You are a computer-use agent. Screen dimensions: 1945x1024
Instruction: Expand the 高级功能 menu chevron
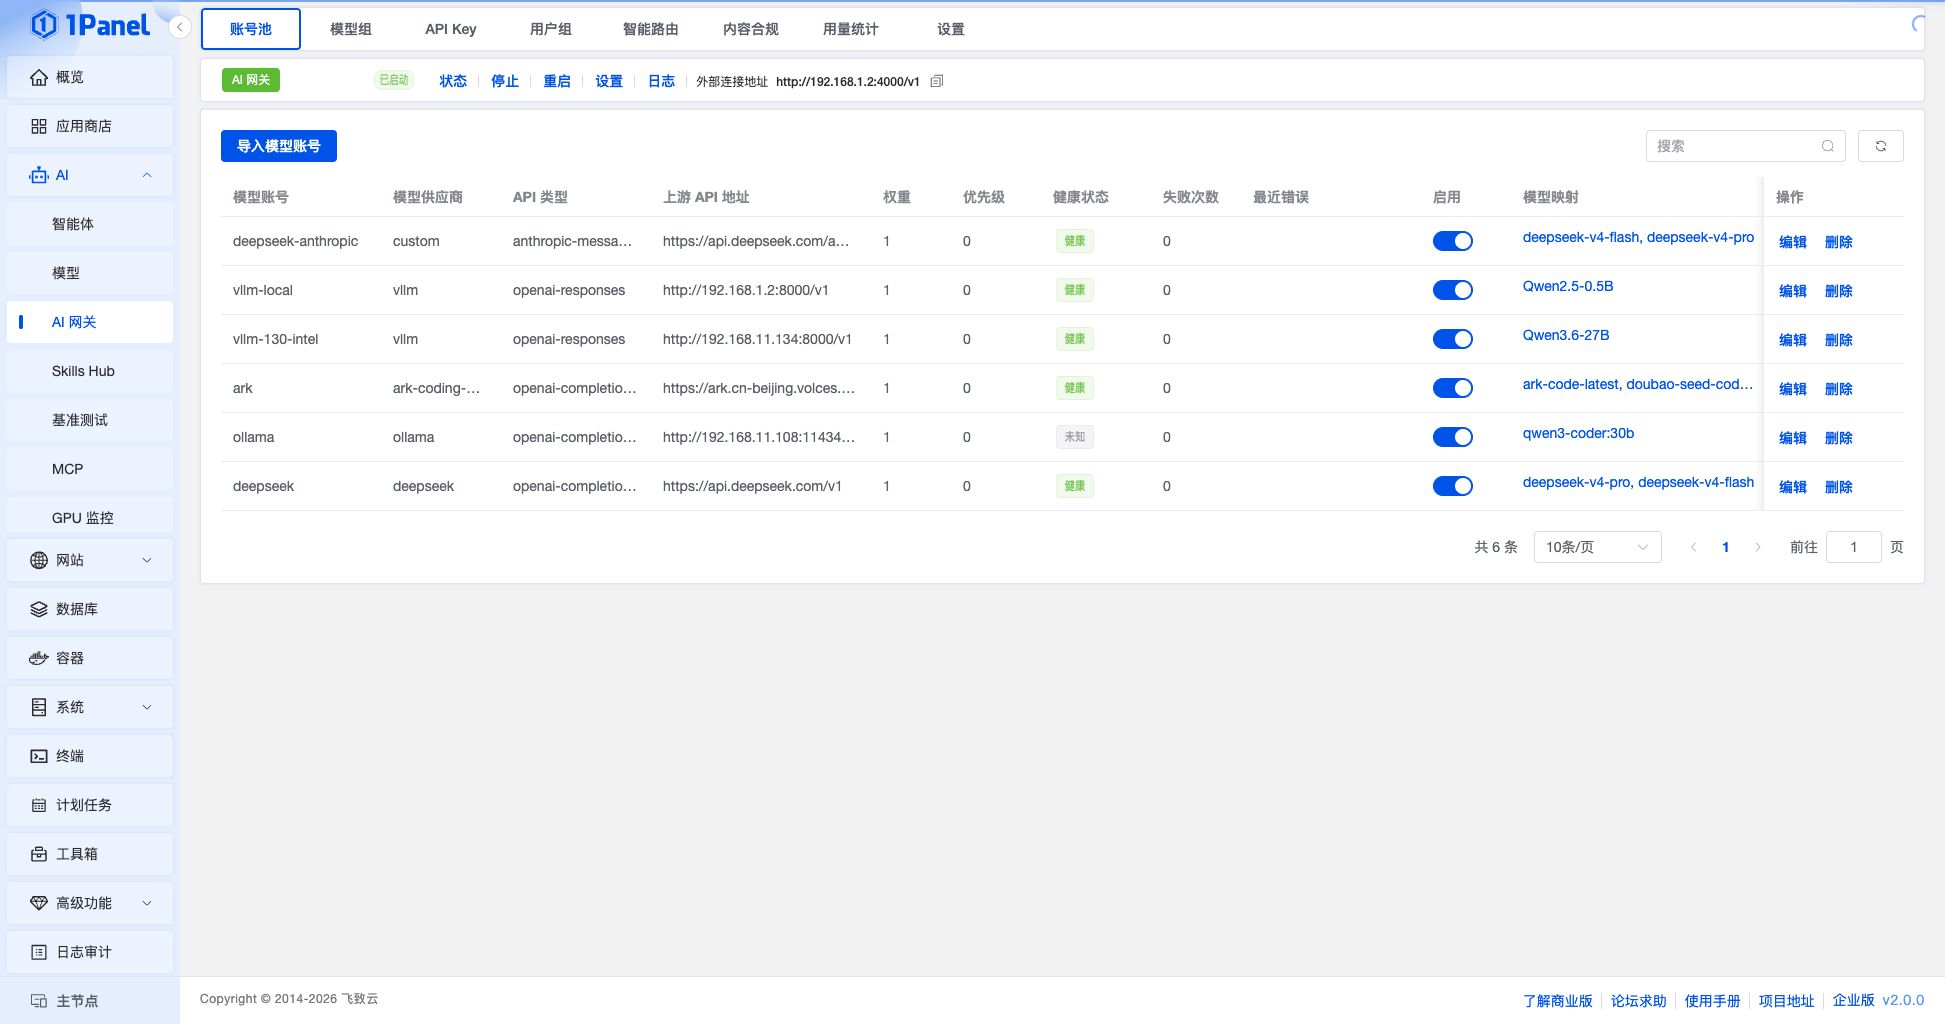[x=147, y=903]
